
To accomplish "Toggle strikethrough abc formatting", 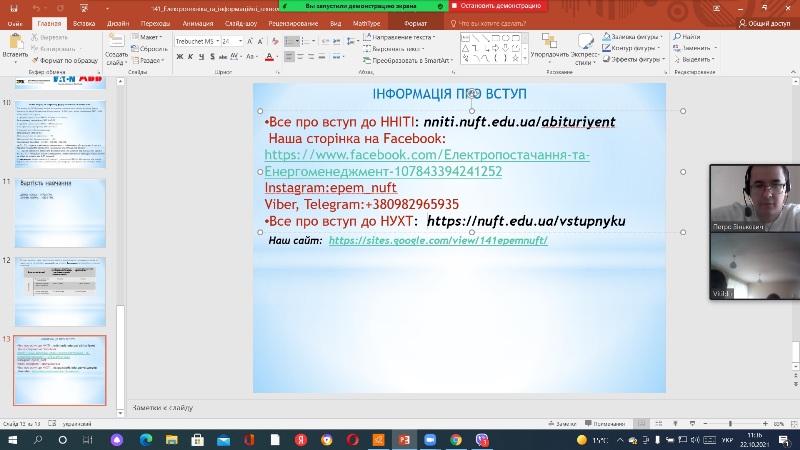I will 223,57.
